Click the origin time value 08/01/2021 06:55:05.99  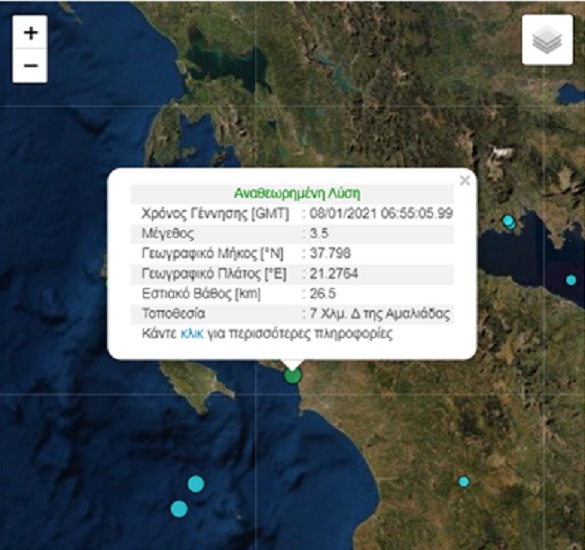[x=381, y=213]
